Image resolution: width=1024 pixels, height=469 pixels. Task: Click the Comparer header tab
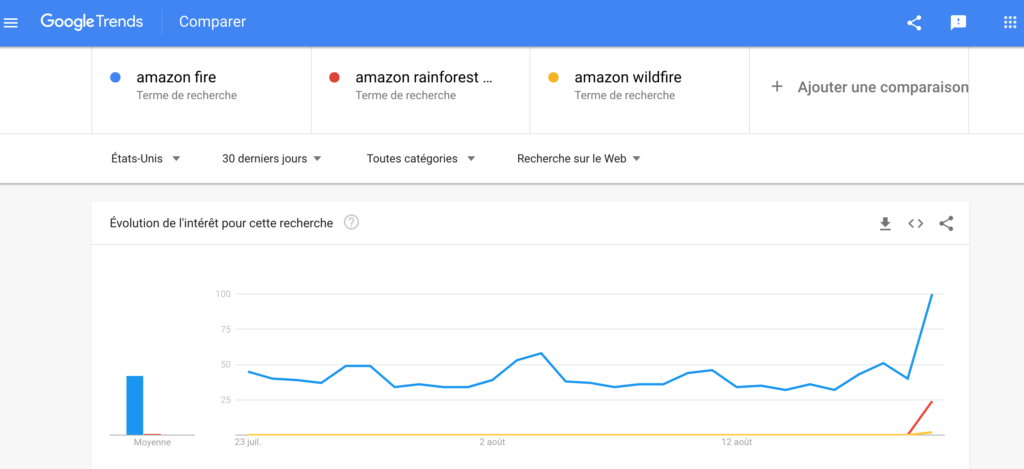212,22
